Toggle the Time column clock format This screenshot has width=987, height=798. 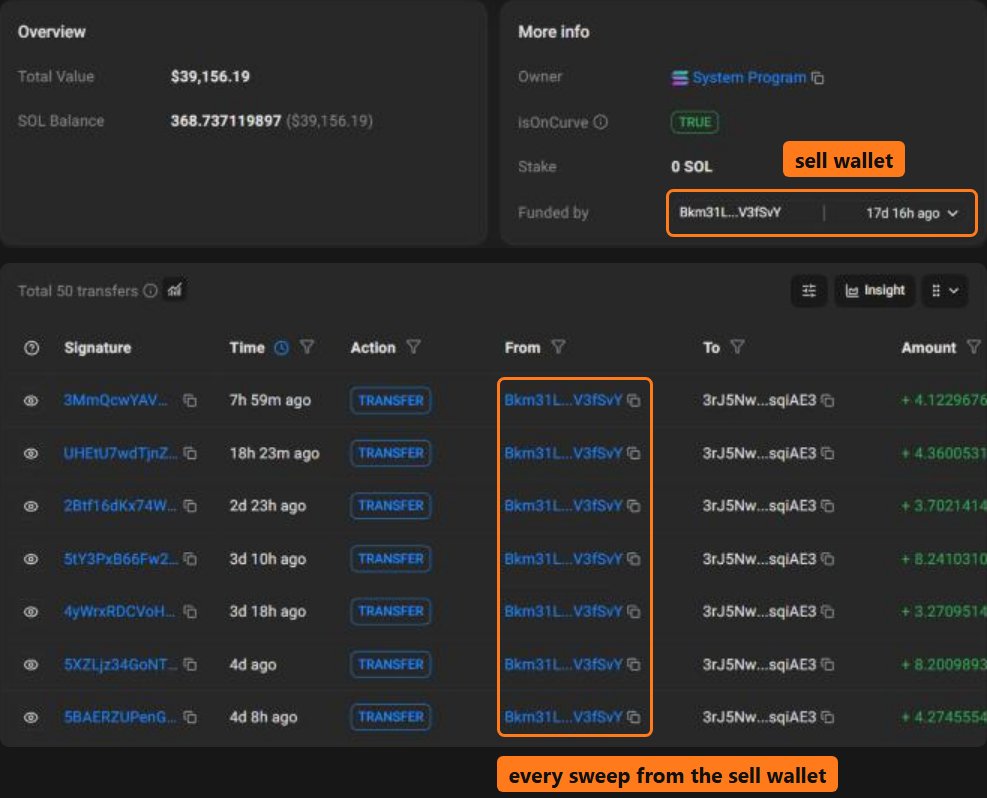(281, 347)
